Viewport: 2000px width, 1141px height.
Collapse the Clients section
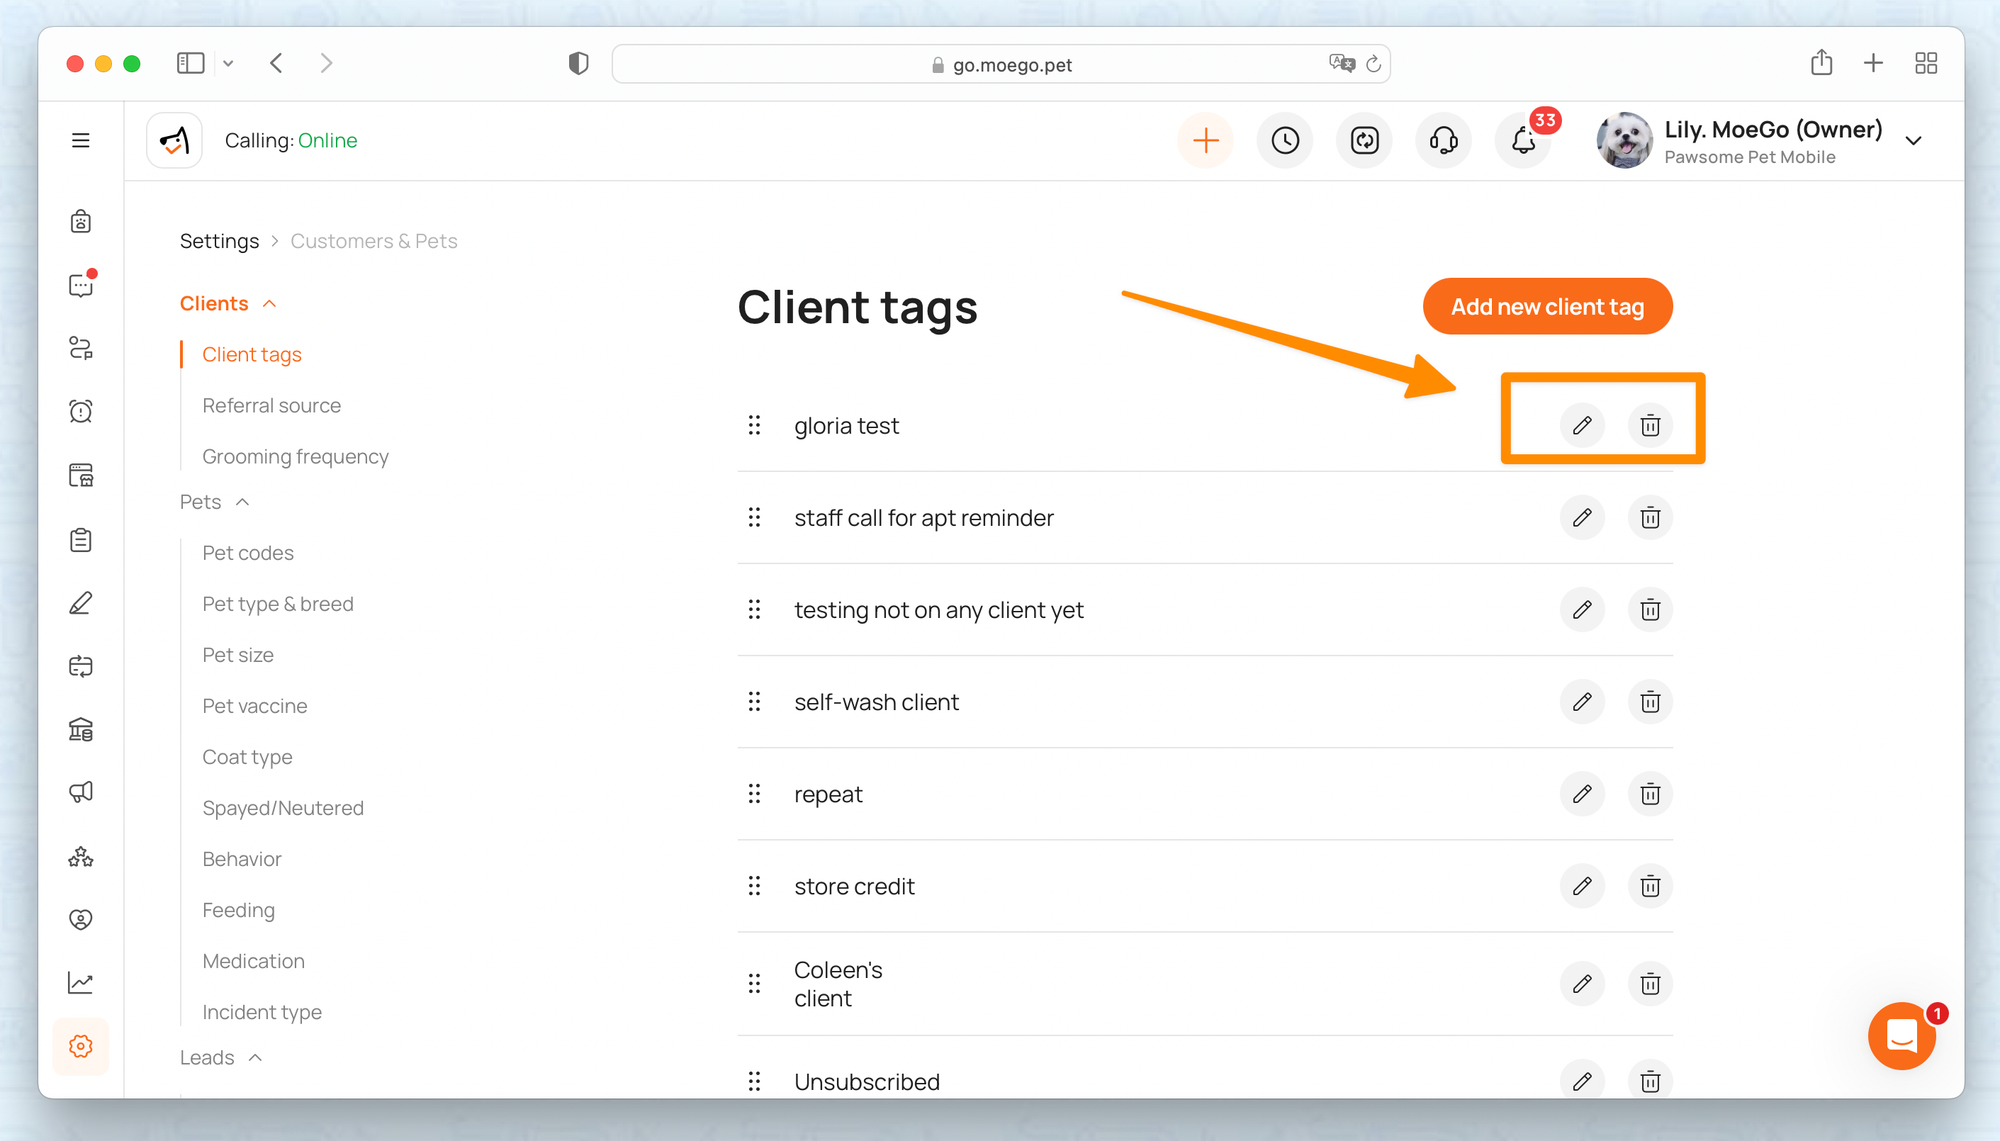point(269,304)
